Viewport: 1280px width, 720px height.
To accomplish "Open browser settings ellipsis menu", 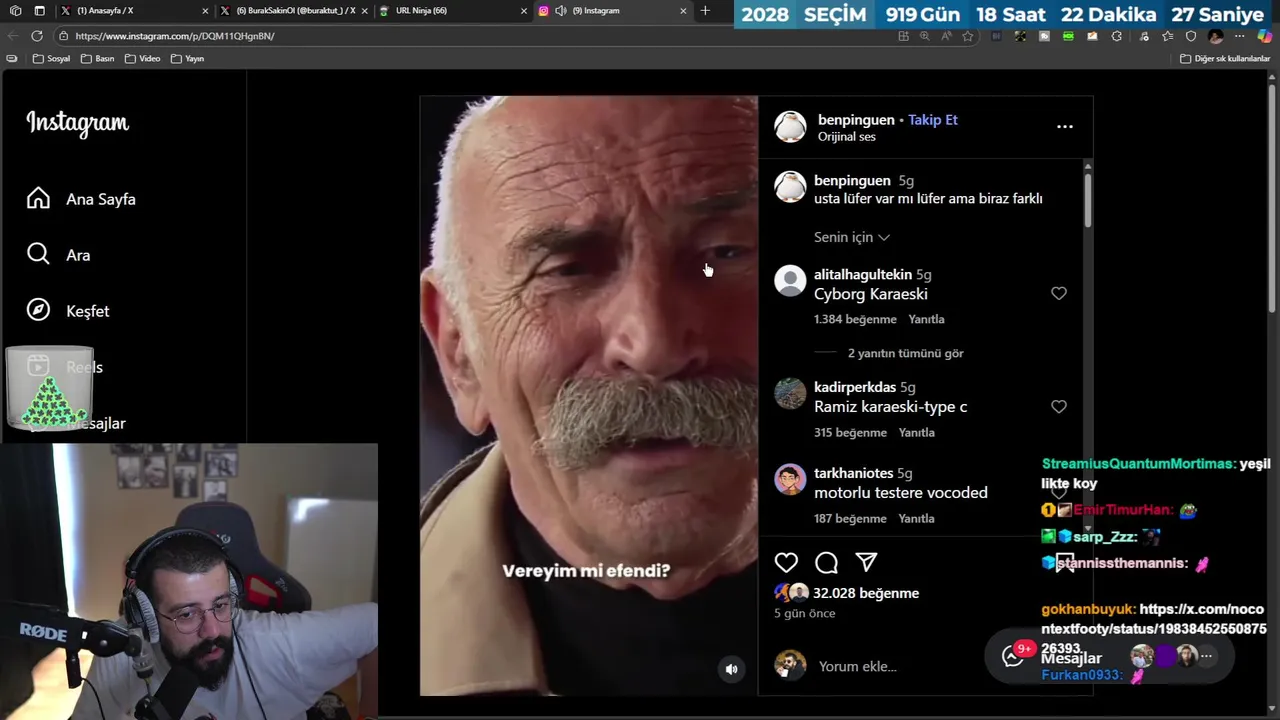I will [x=1240, y=36].
